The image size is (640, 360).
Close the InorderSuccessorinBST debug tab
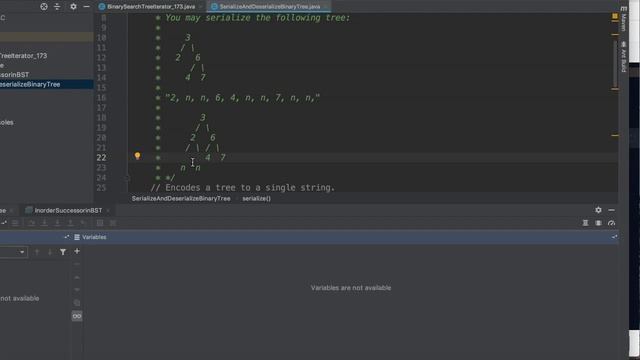[108, 211]
